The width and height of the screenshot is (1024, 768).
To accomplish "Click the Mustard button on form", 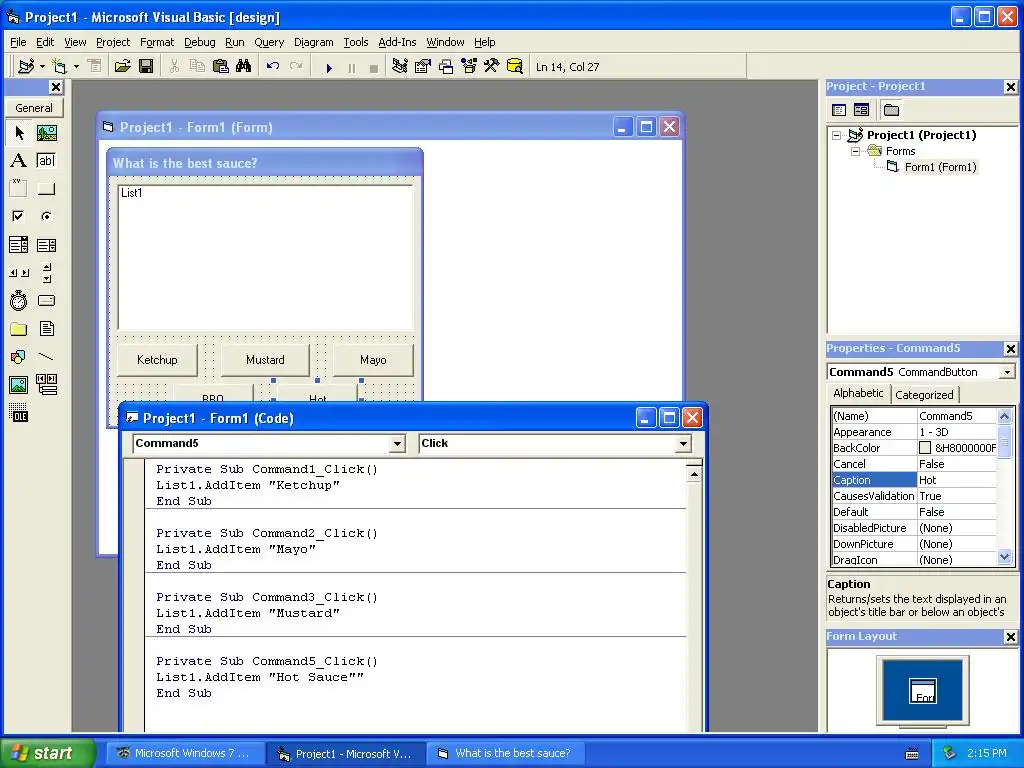I will click(x=265, y=360).
